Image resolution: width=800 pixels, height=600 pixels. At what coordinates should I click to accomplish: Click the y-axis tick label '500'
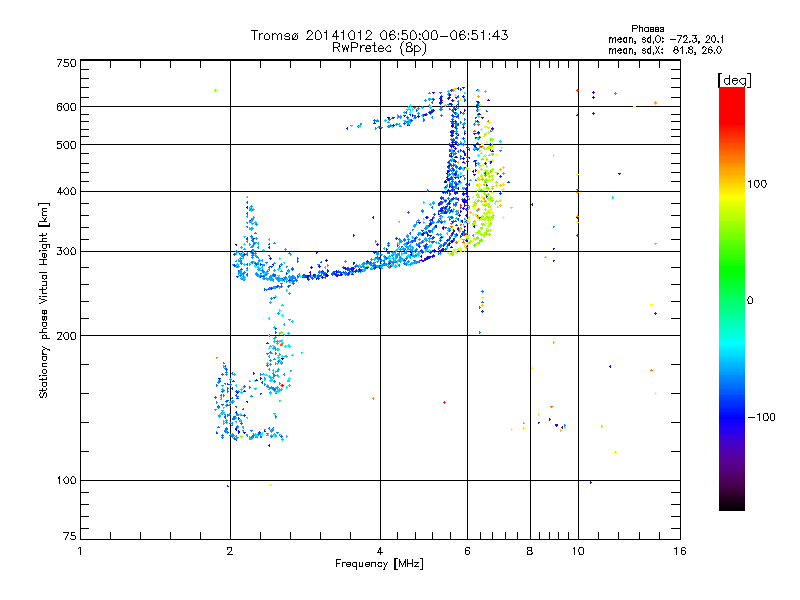pyautogui.click(x=66, y=145)
